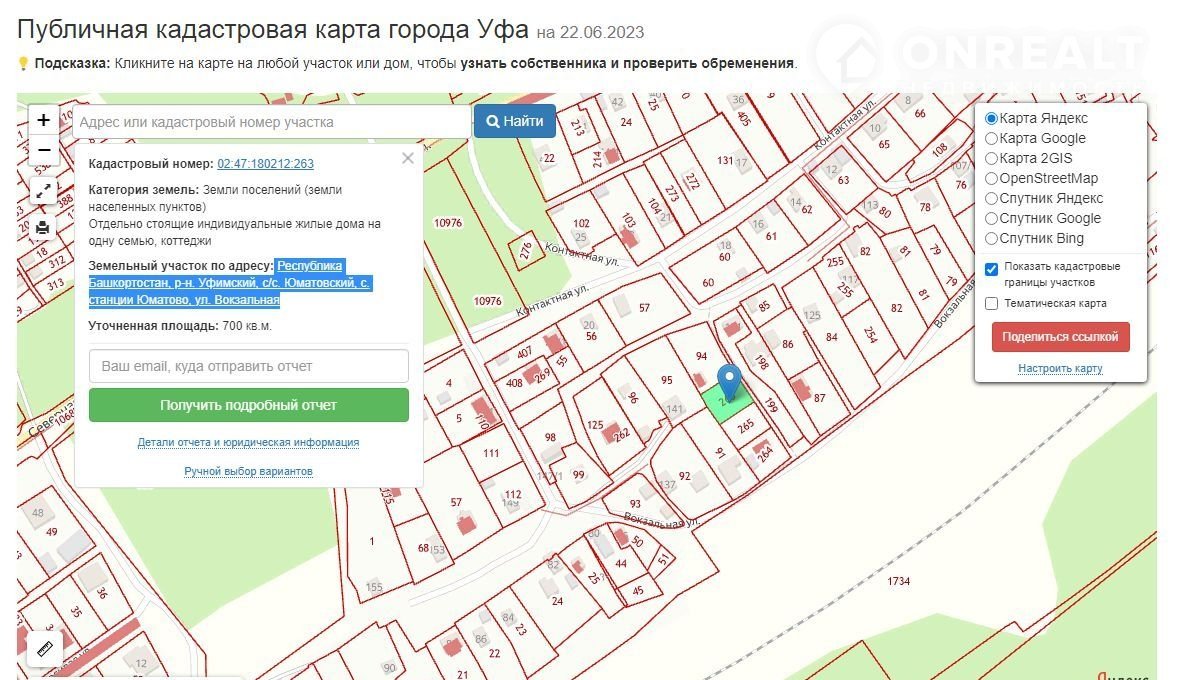Expand Детали отчета и юридическая информация
The width and height of the screenshot is (1181, 680).
(248, 442)
